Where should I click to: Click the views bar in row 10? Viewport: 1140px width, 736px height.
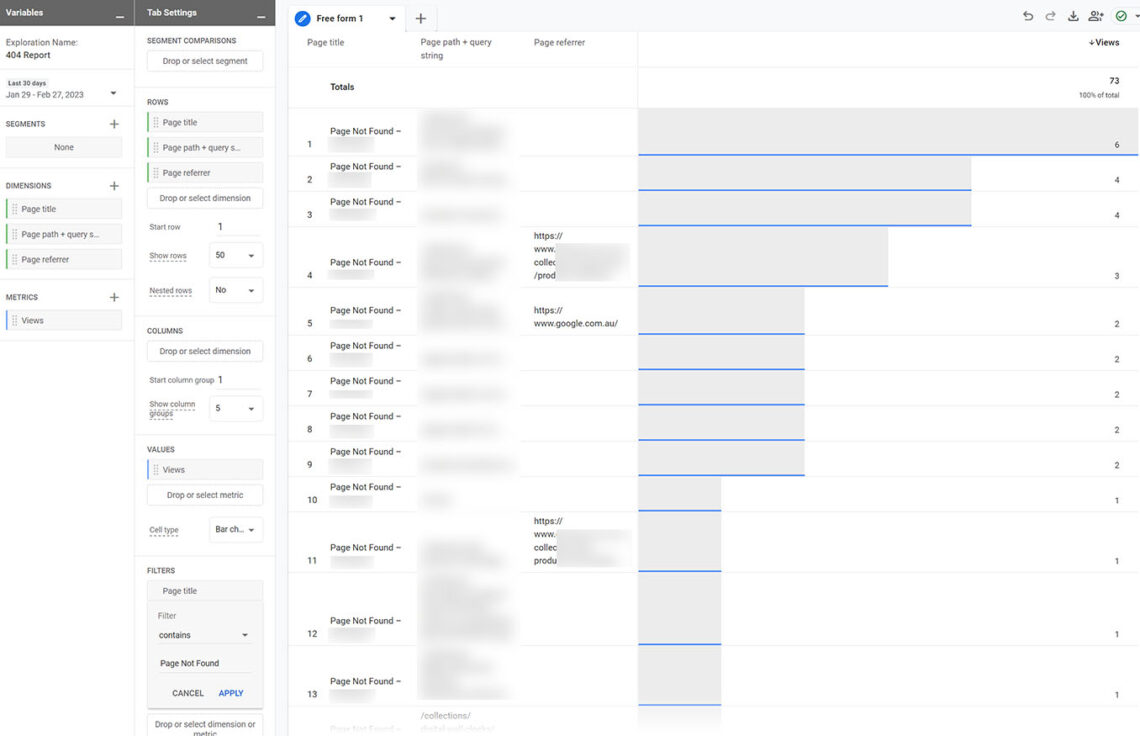click(x=680, y=495)
